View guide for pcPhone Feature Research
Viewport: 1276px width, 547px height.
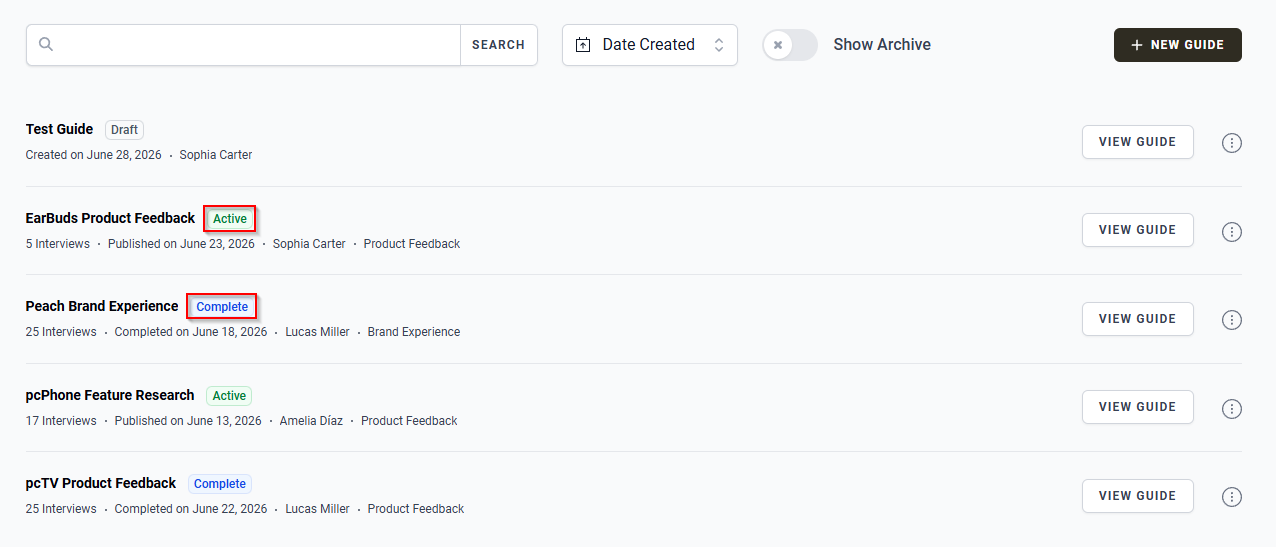[1138, 407]
